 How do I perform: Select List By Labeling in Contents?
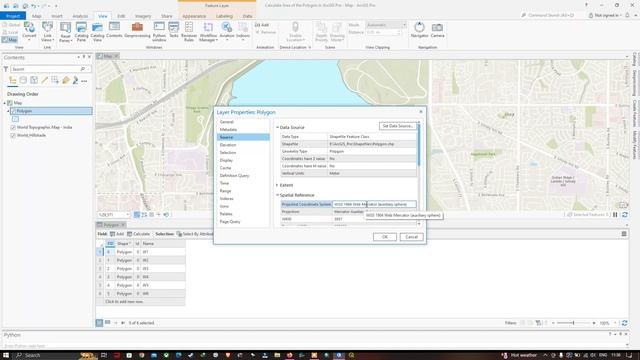[66, 80]
